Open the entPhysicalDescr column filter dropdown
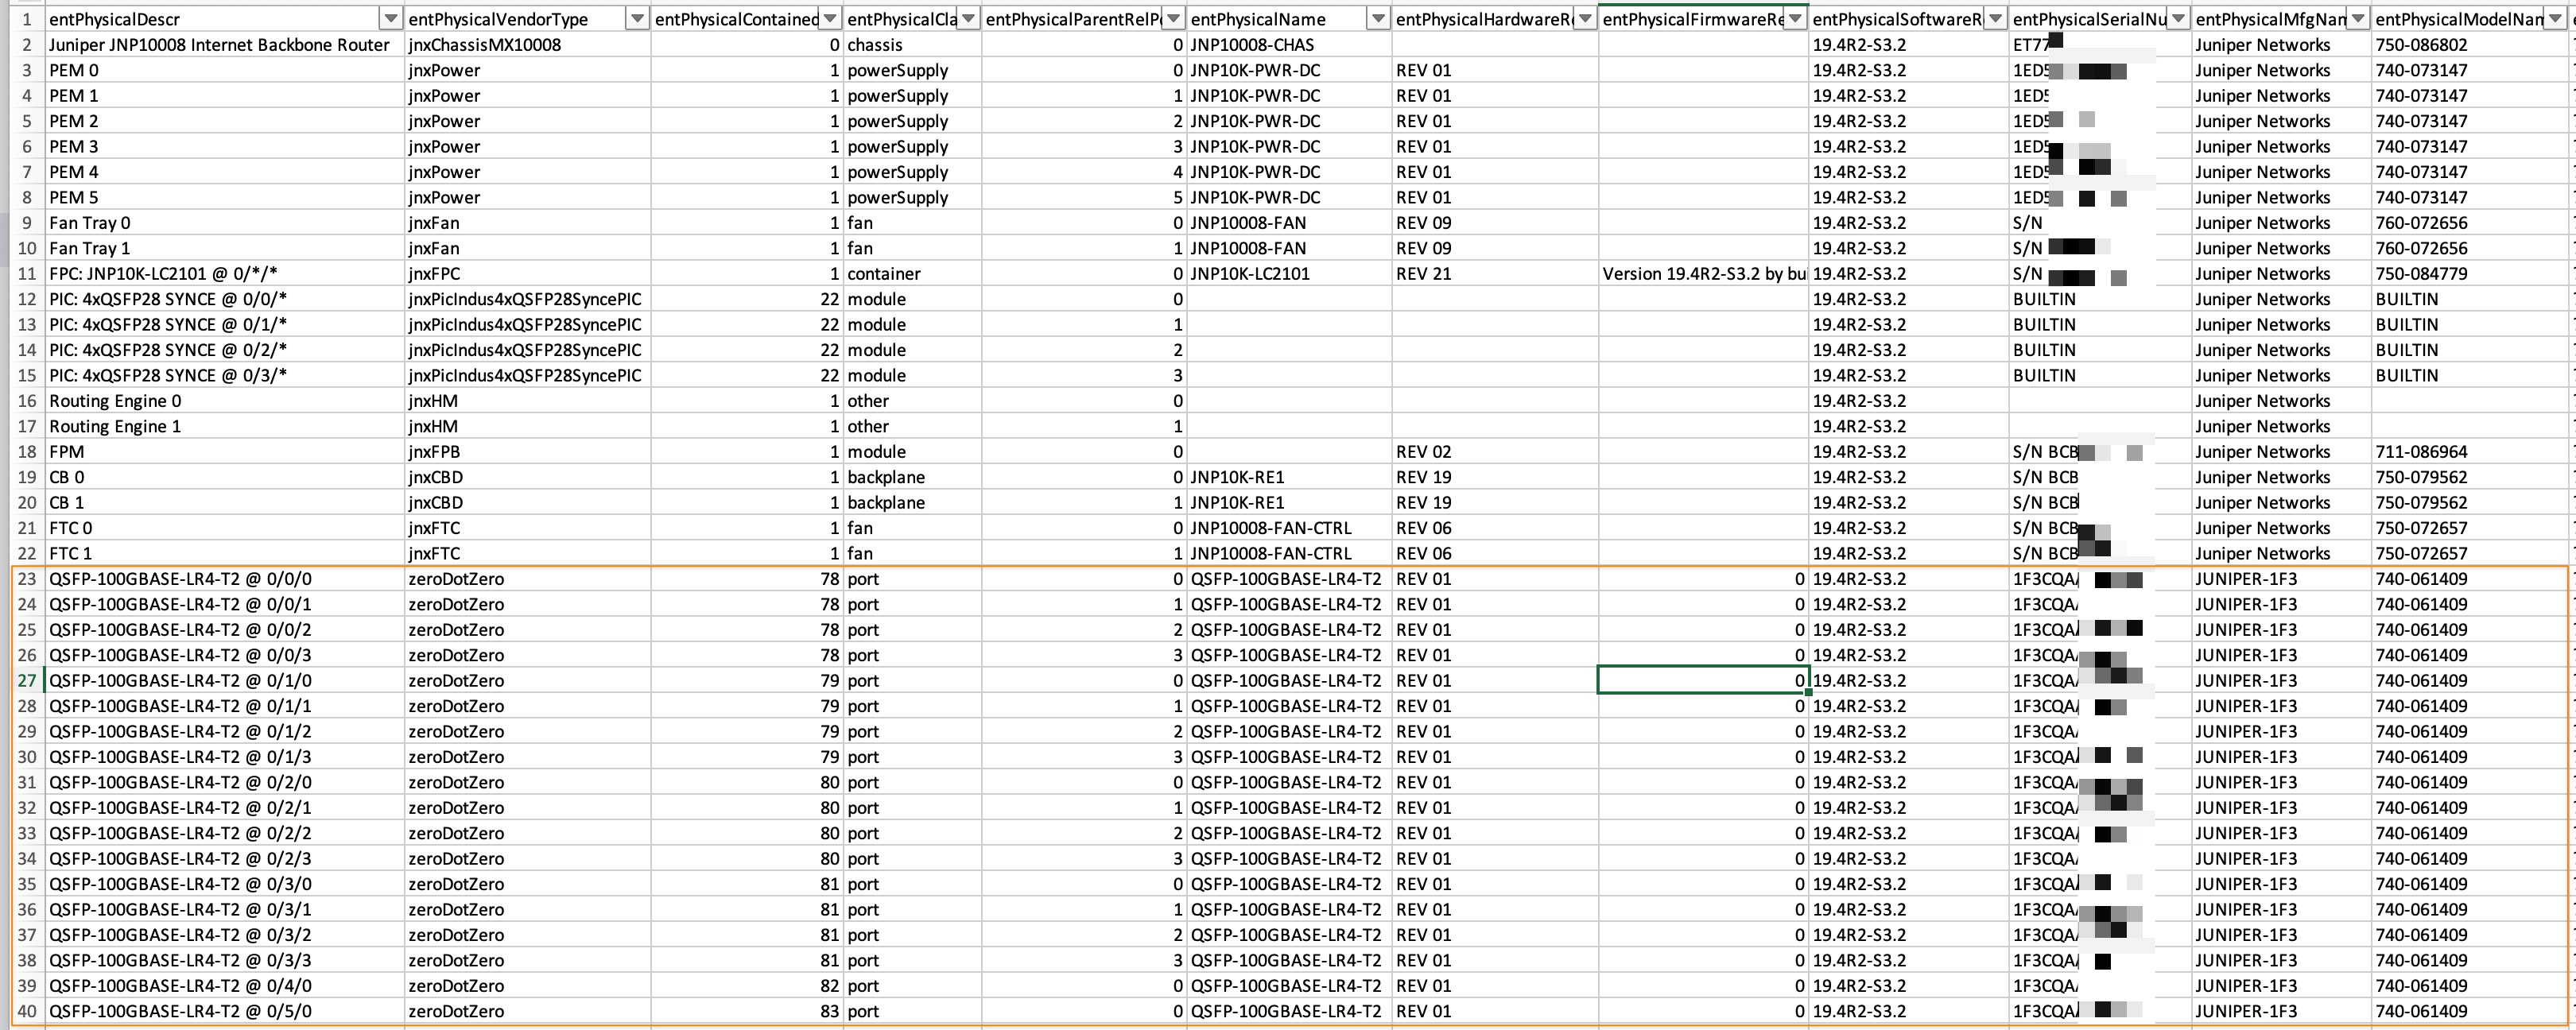 click(390, 19)
